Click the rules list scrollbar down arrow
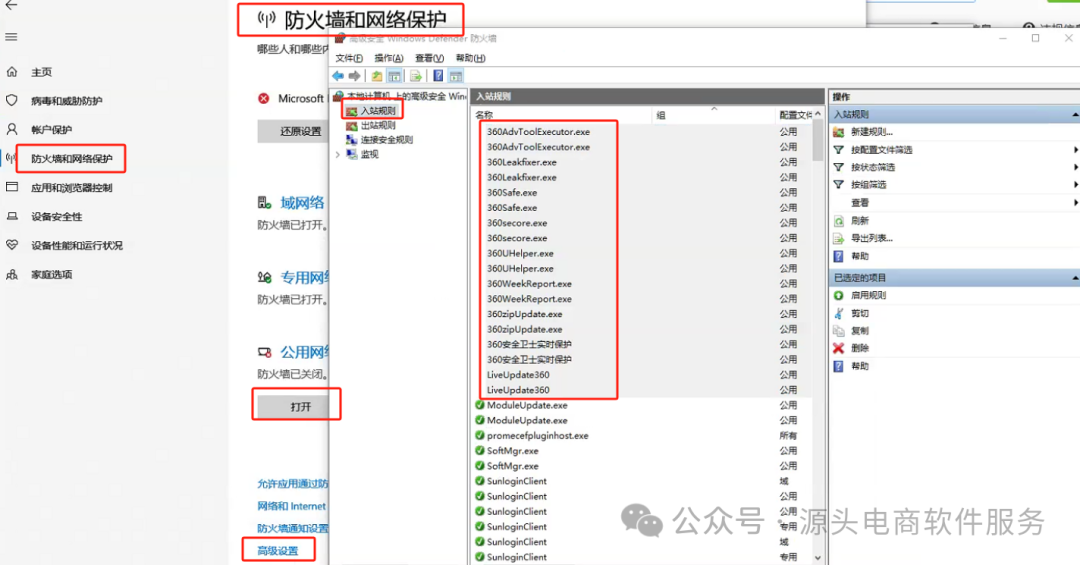 pyautogui.click(x=818, y=558)
